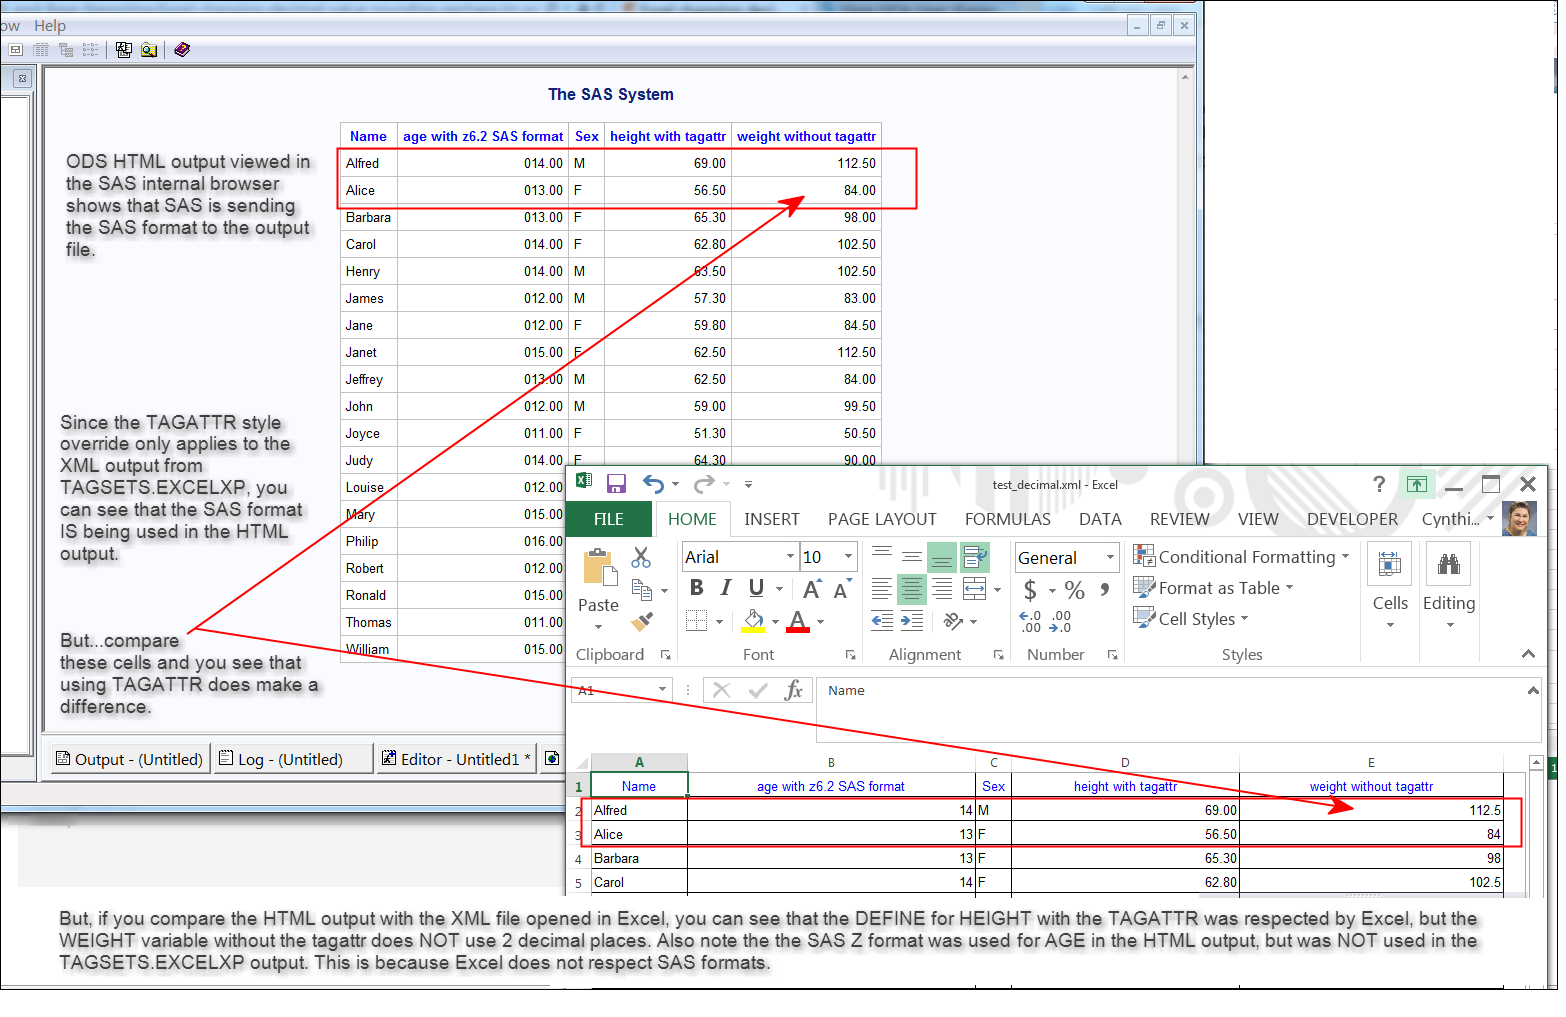Open the Cell Styles dropdown
The height and width of the screenshot is (1017, 1566).
click(x=1191, y=619)
